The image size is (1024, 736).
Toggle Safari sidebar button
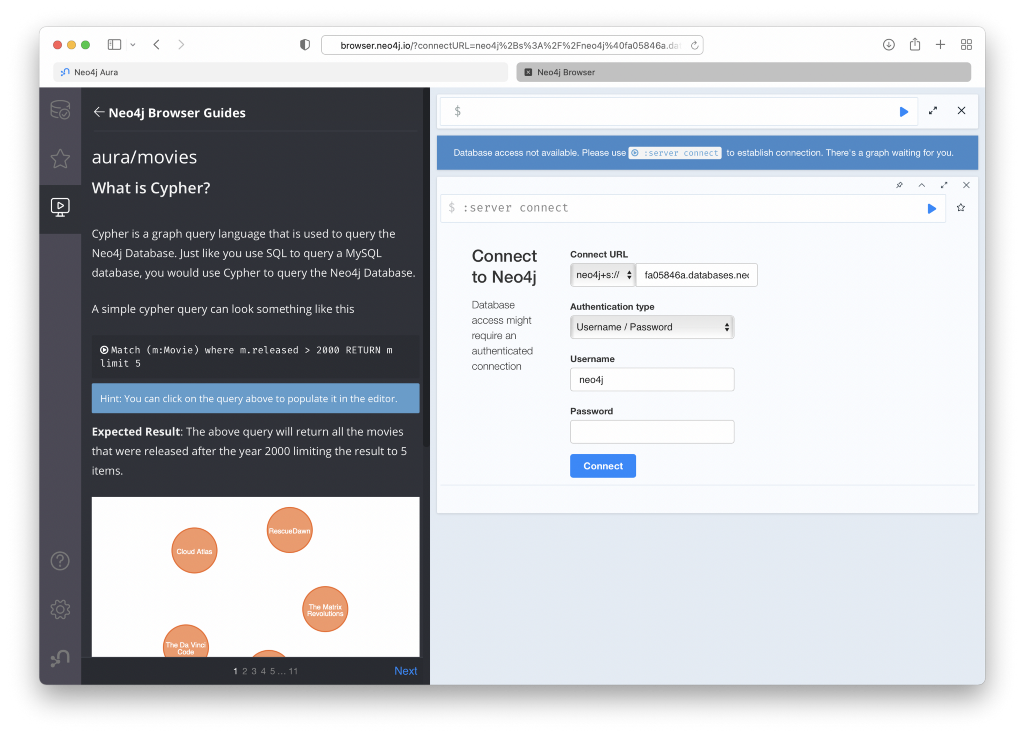point(114,44)
